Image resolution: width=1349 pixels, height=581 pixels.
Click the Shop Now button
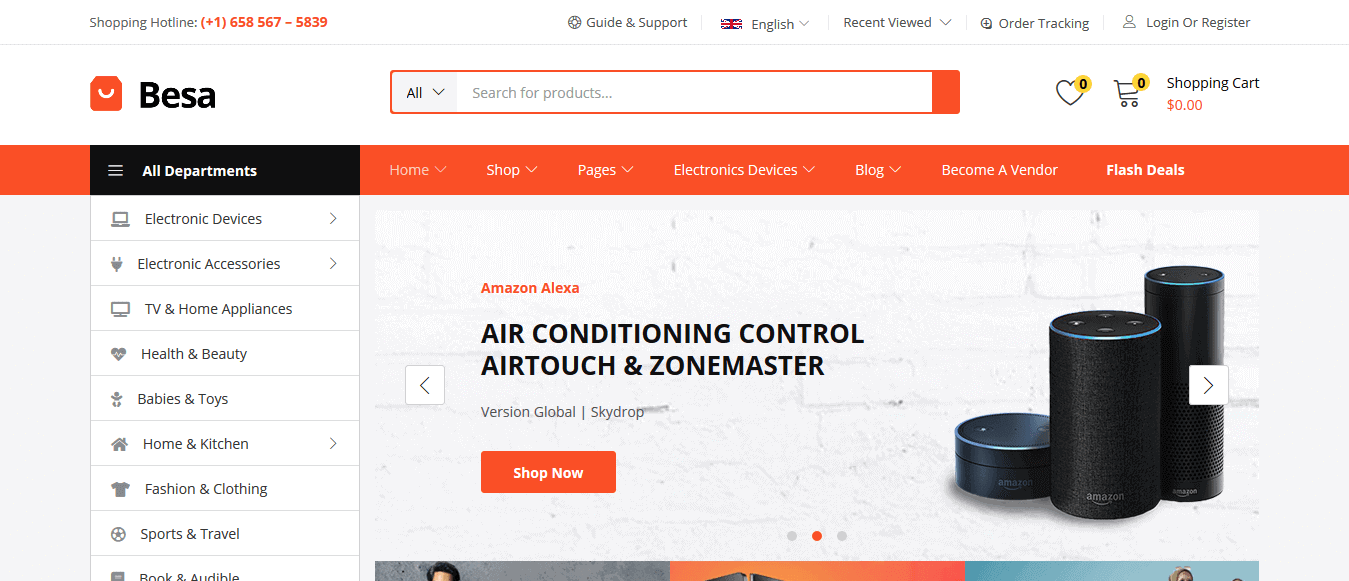point(548,472)
